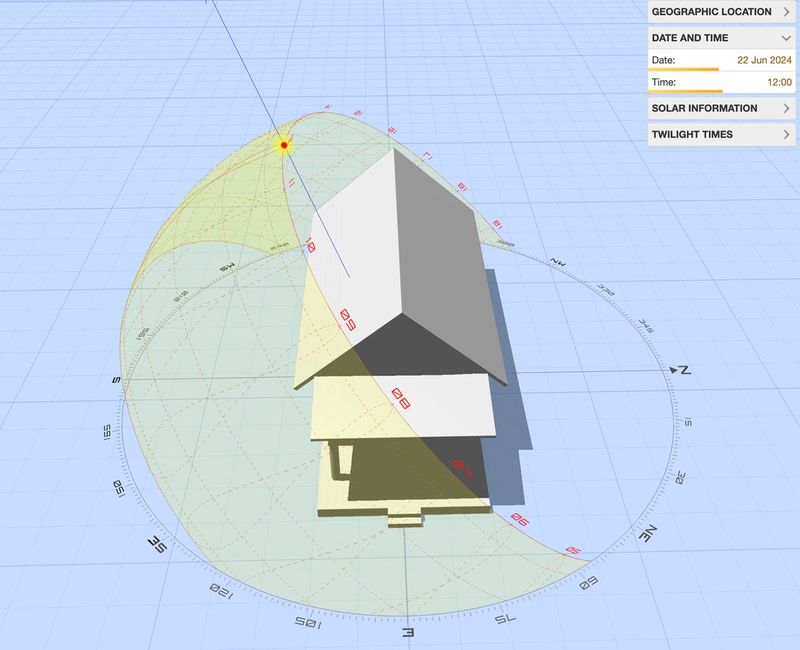
Task: Click the 165 degree azimuth label
Action: [107, 432]
